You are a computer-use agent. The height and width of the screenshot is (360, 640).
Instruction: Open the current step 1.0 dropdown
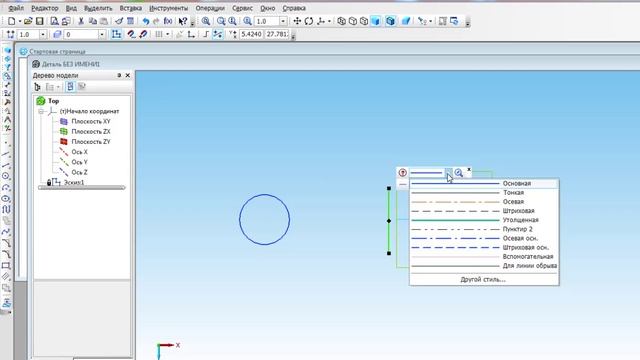pyautogui.click(x=42, y=35)
